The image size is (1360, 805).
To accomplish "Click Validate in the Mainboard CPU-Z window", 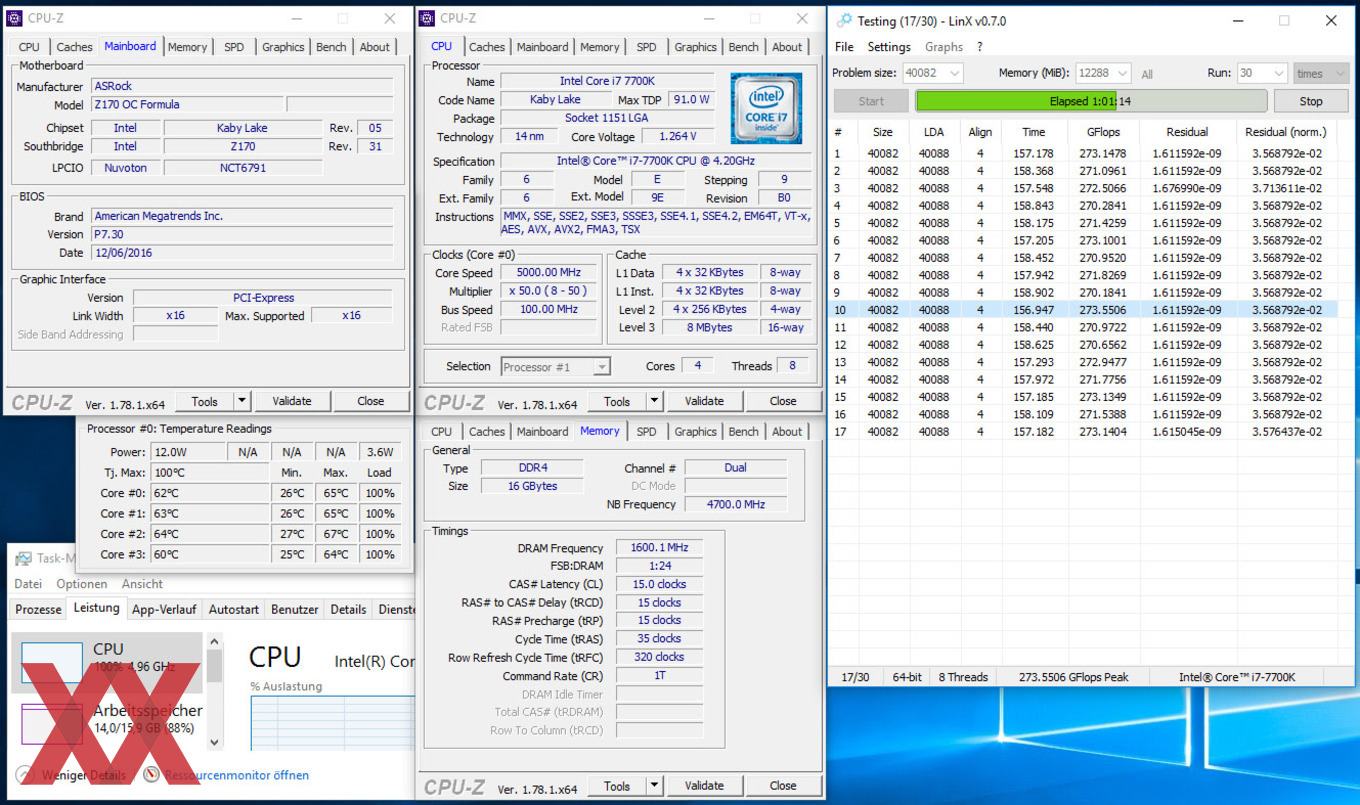I will pos(291,401).
